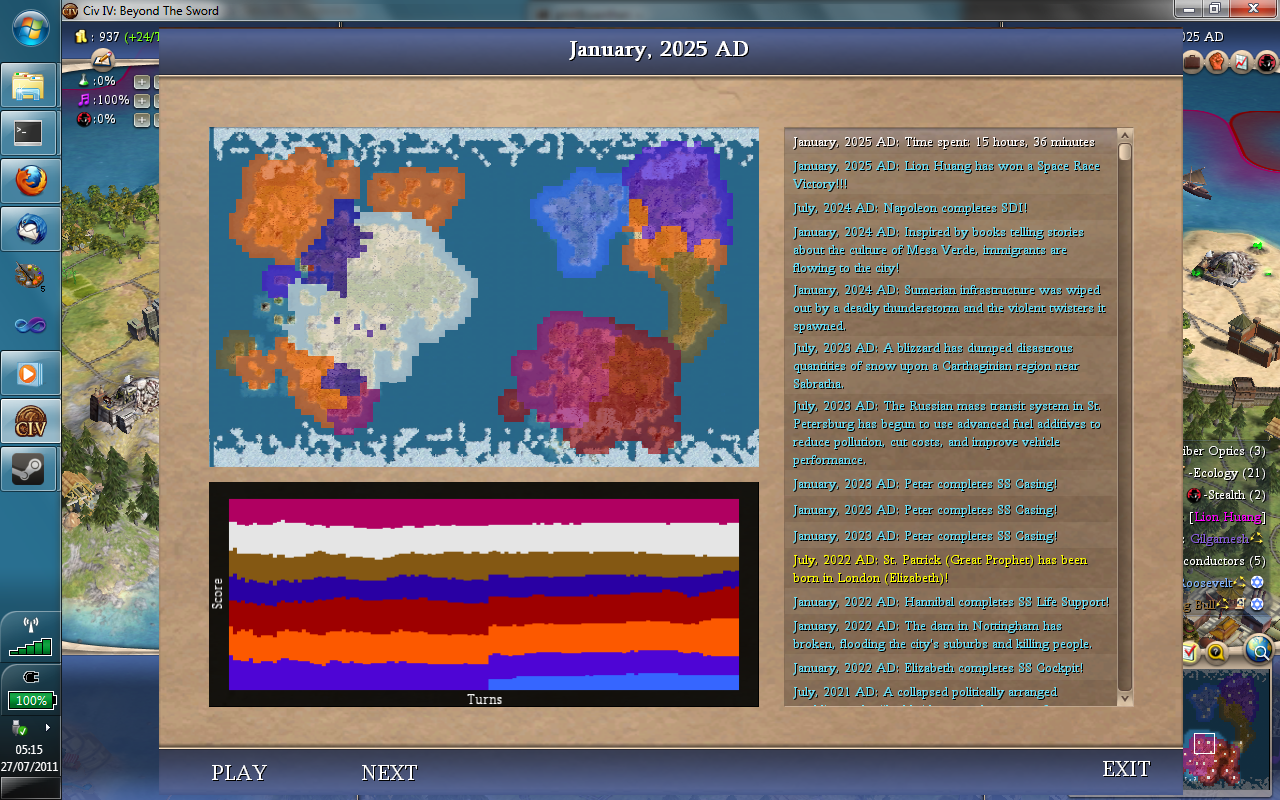This screenshot has height=800, width=1280.
Task: Open the info graph advisor icon
Action: click(x=1242, y=62)
